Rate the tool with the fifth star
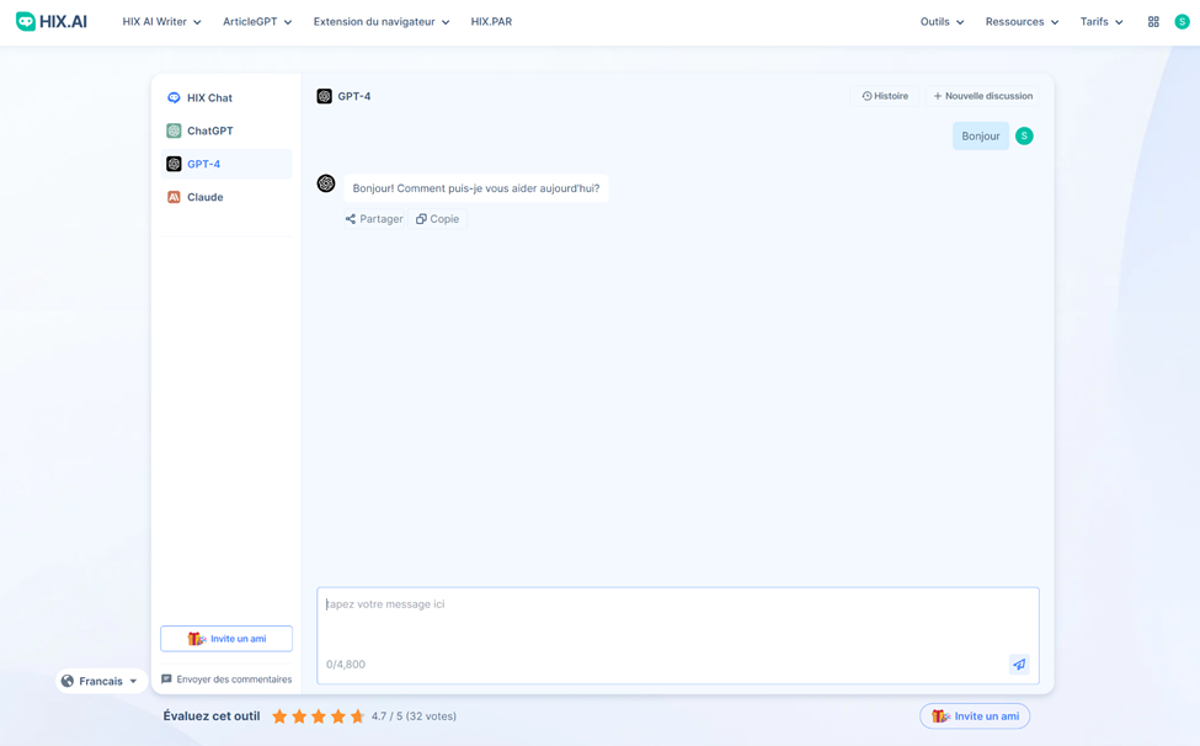 coord(358,716)
